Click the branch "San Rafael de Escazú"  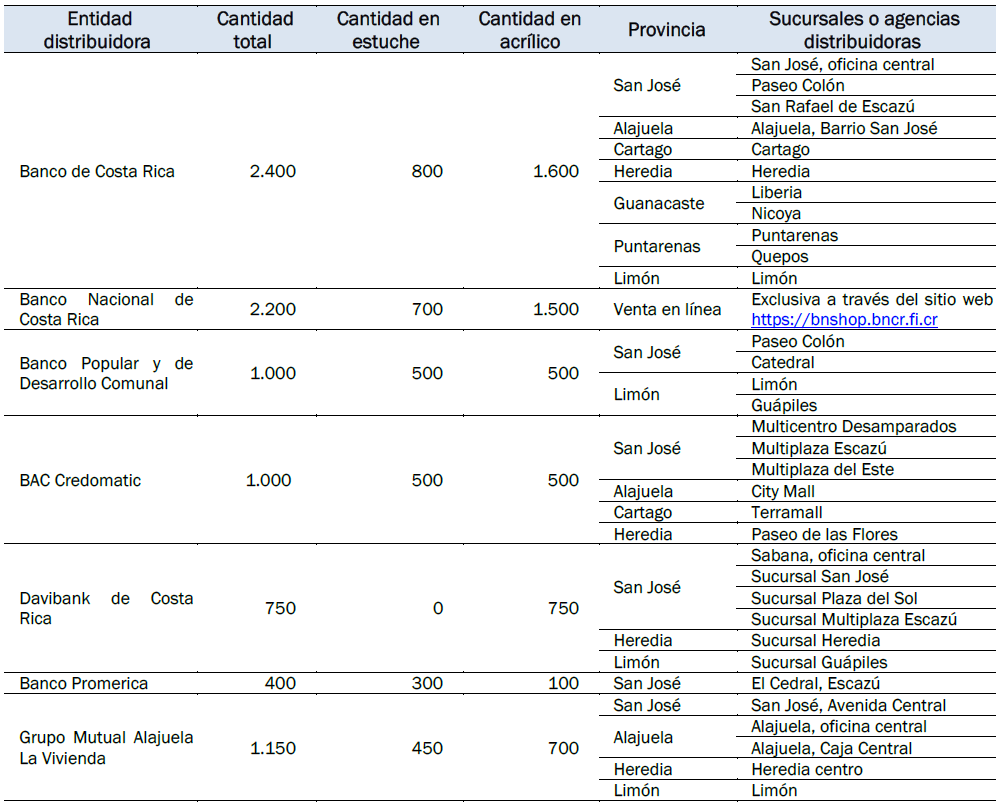tap(833, 106)
